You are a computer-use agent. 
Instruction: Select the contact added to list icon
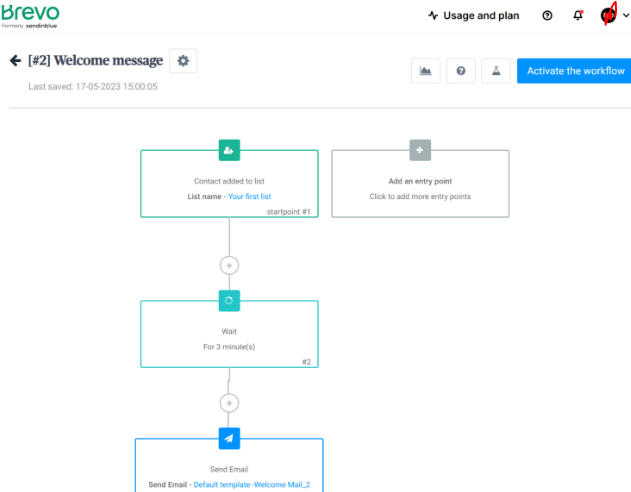pos(229,150)
